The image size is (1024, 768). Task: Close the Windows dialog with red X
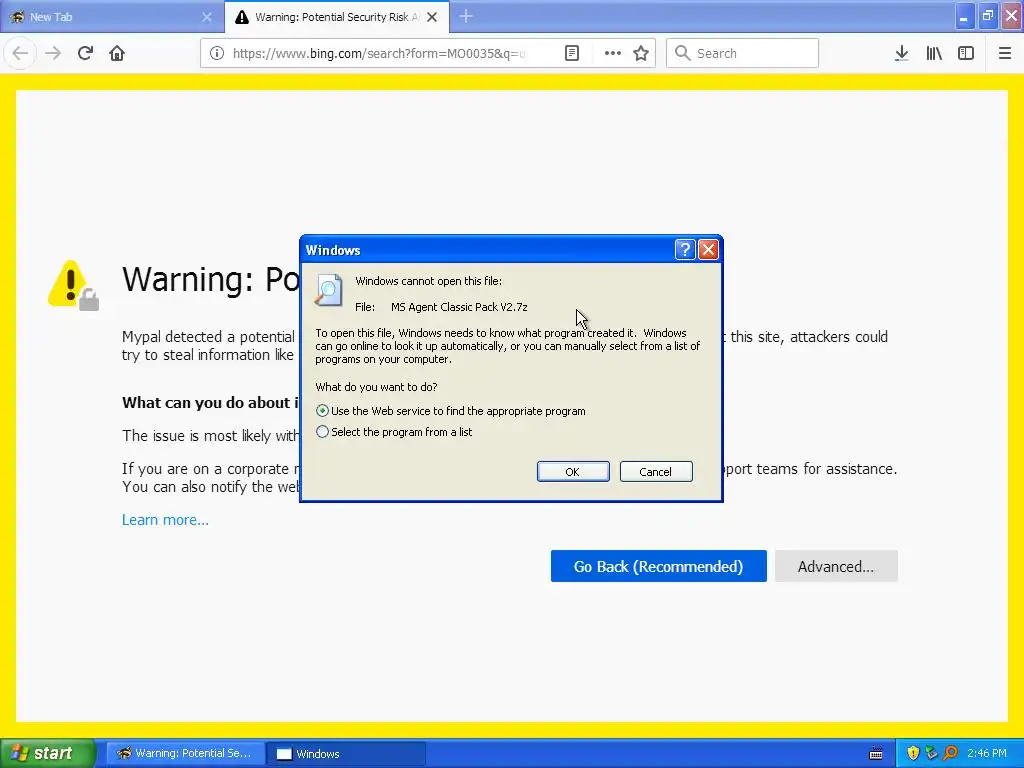pos(709,249)
